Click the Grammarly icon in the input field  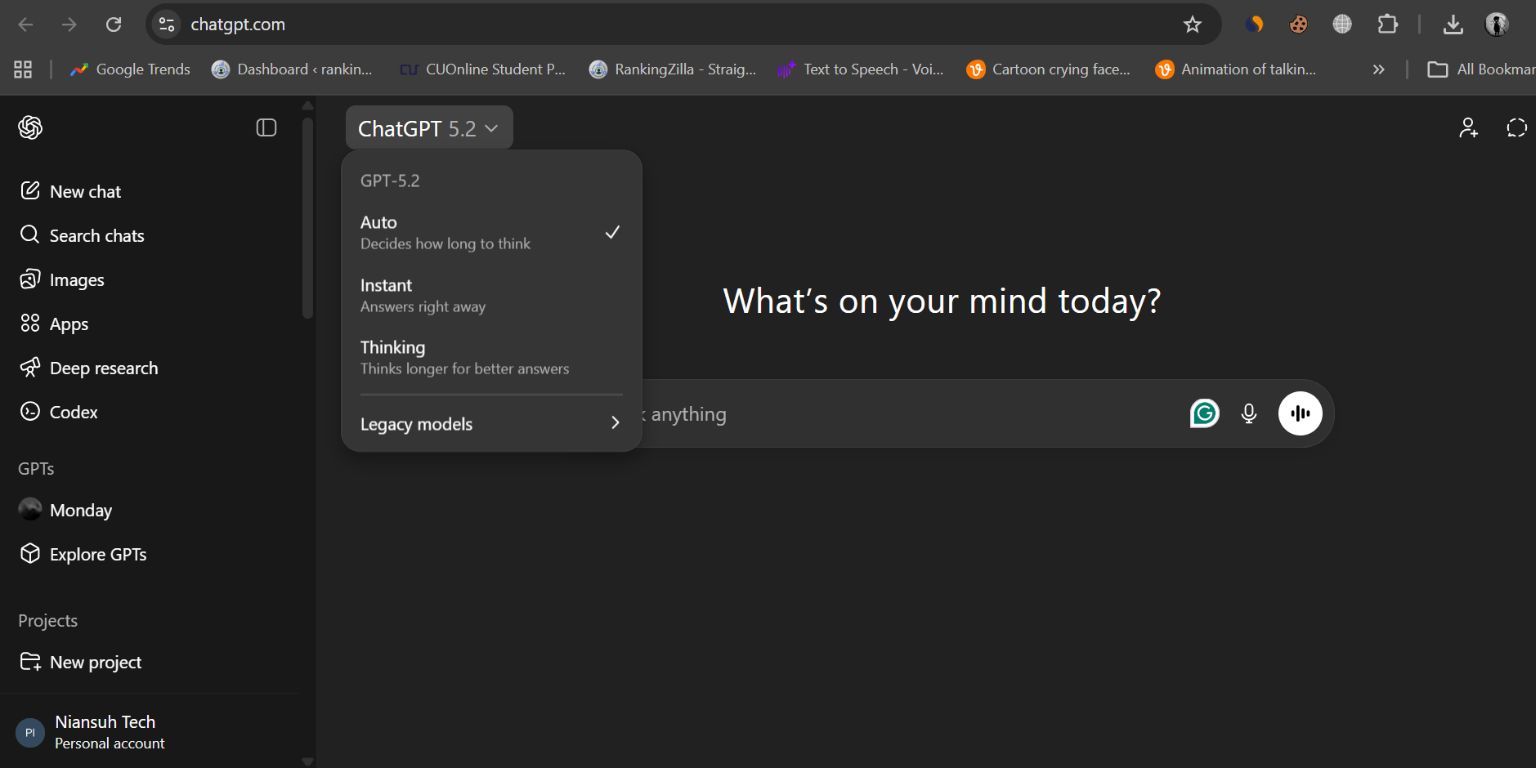pyautogui.click(x=1205, y=412)
